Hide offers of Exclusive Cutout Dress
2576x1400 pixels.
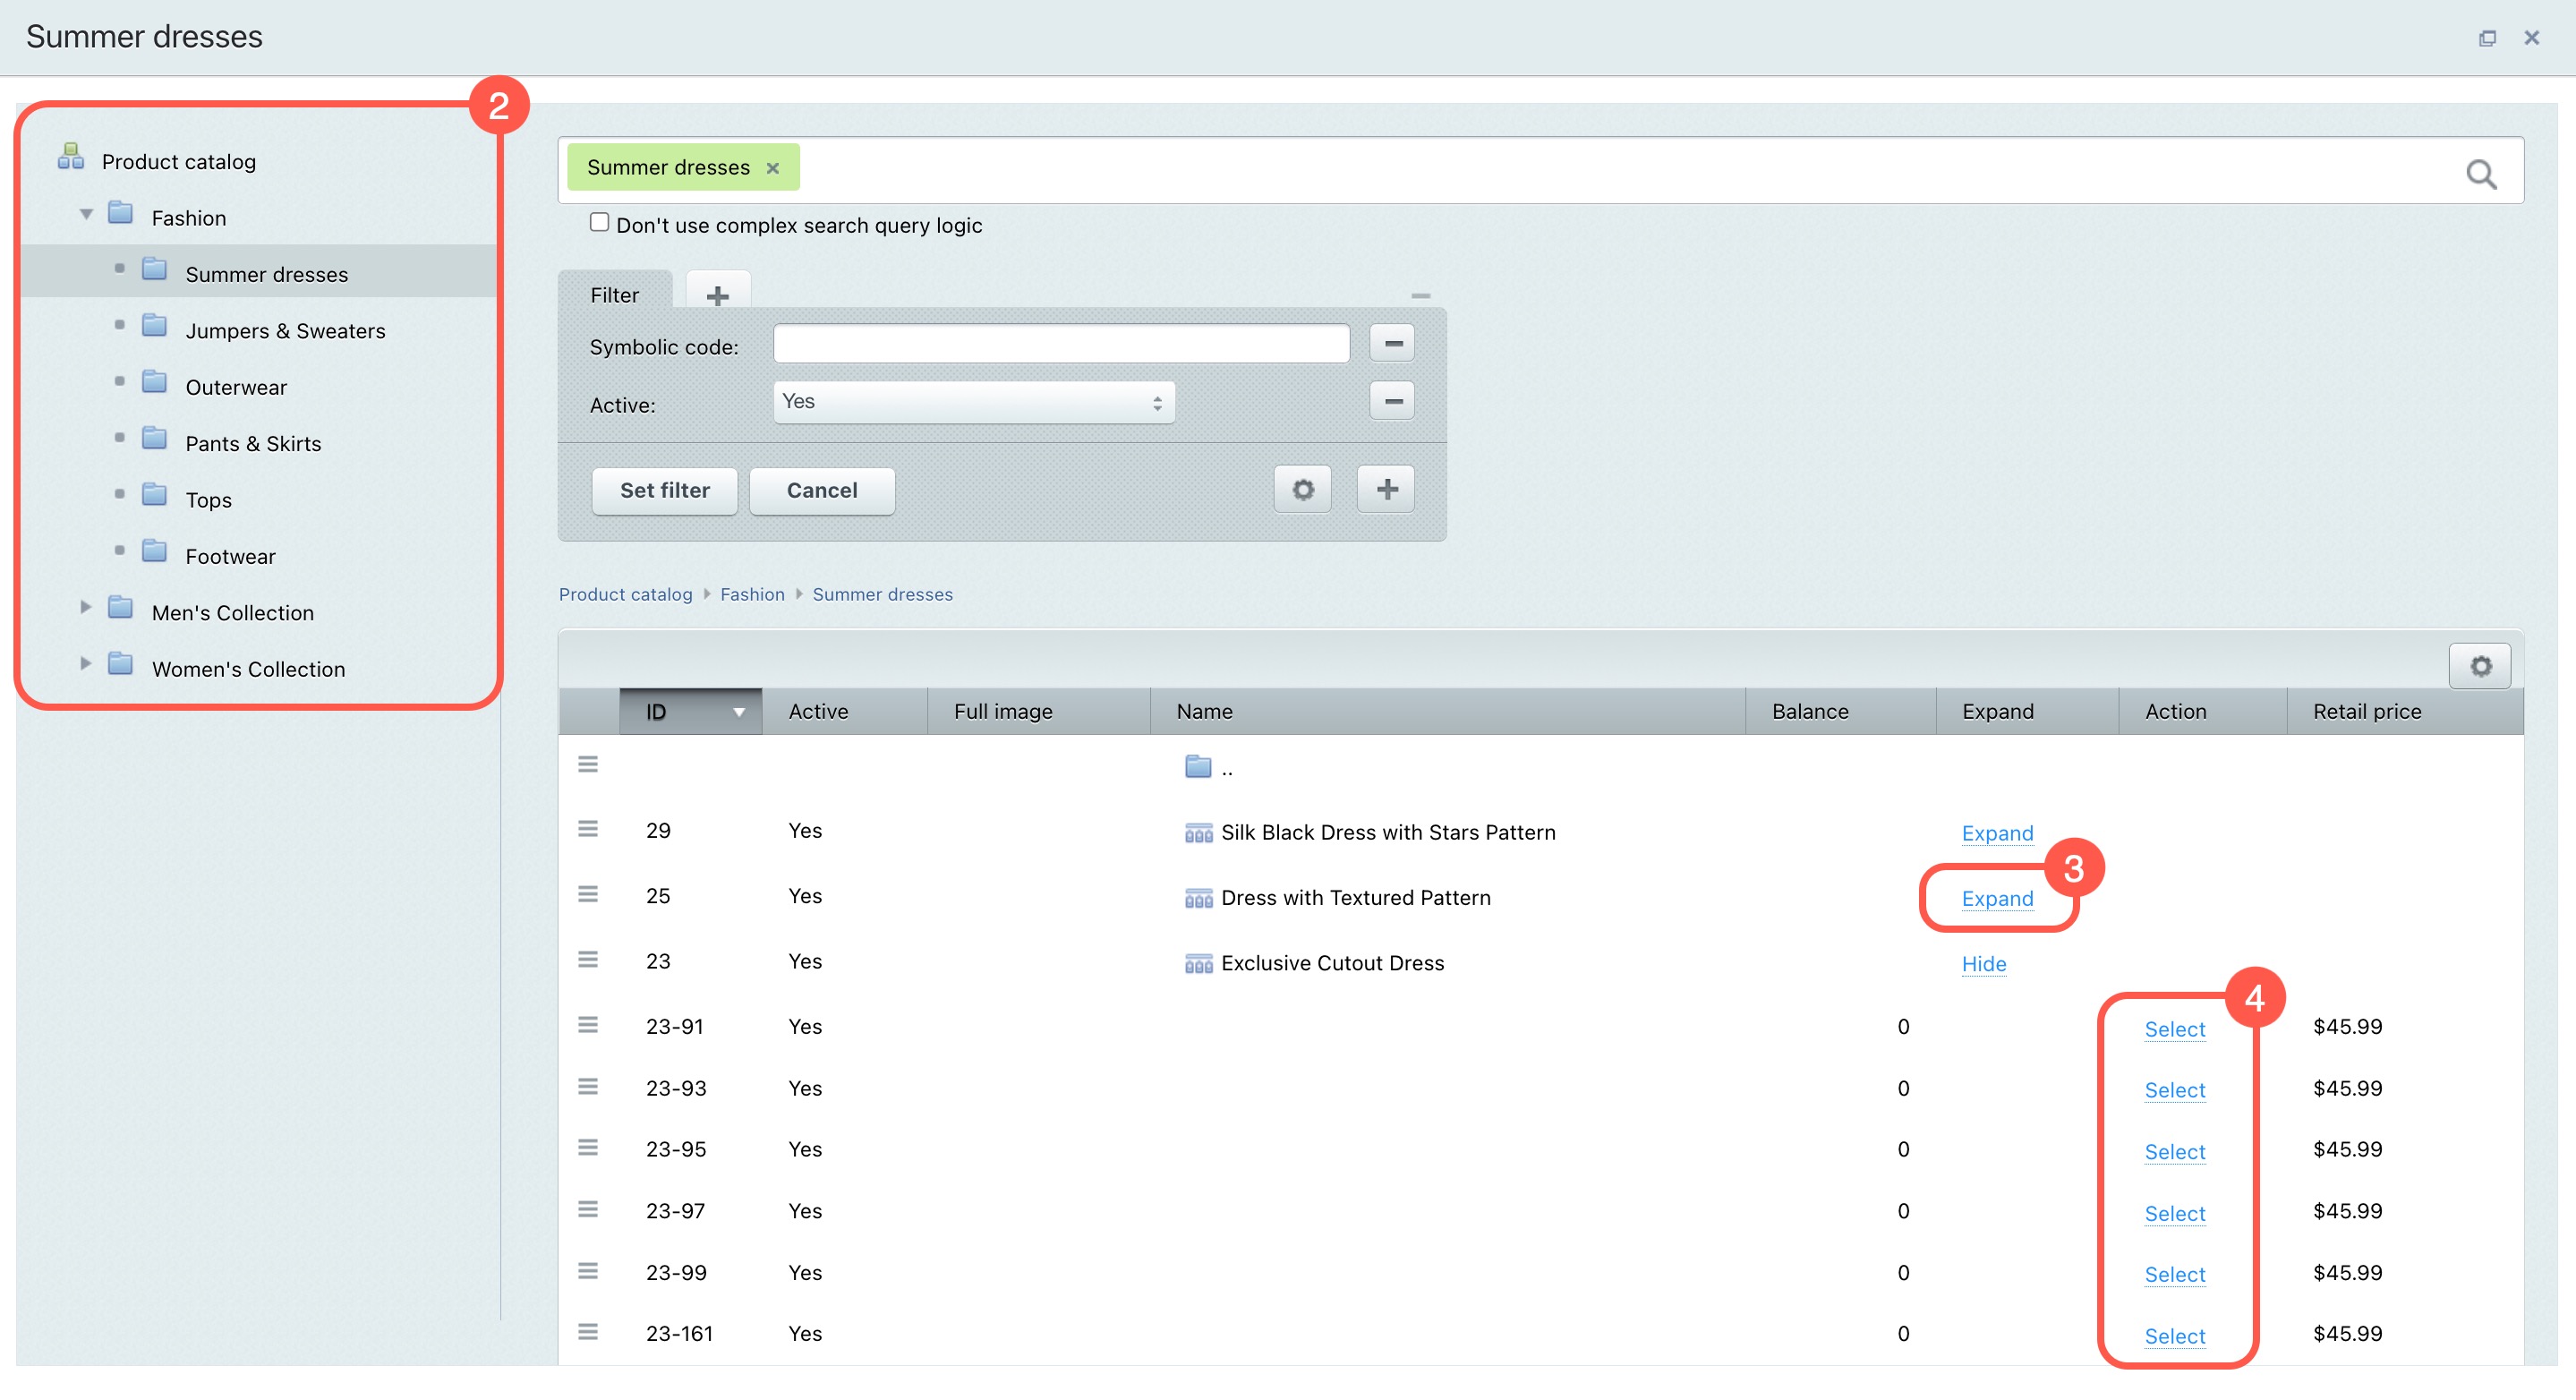pyautogui.click(x=1983, y=964)
